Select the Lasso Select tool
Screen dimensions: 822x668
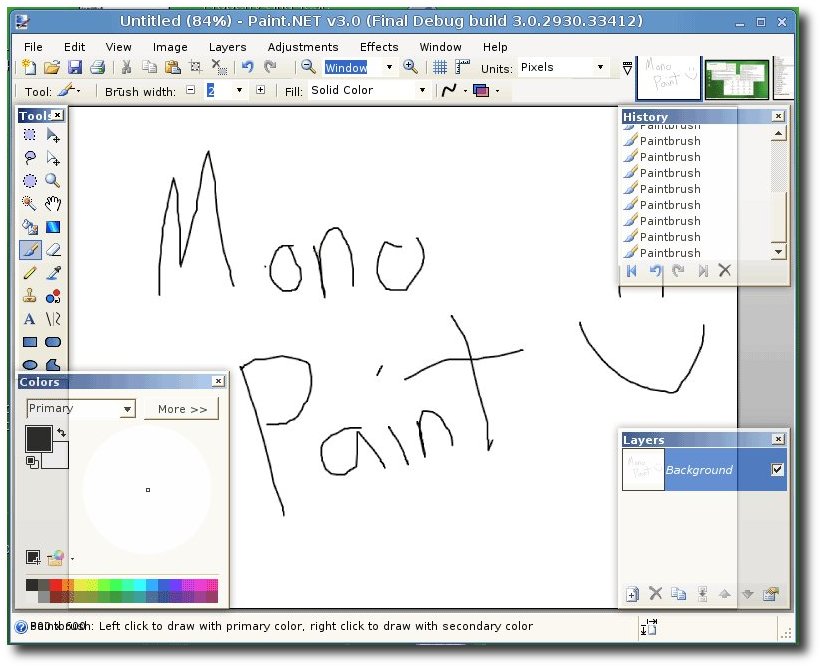click(30, 158)
